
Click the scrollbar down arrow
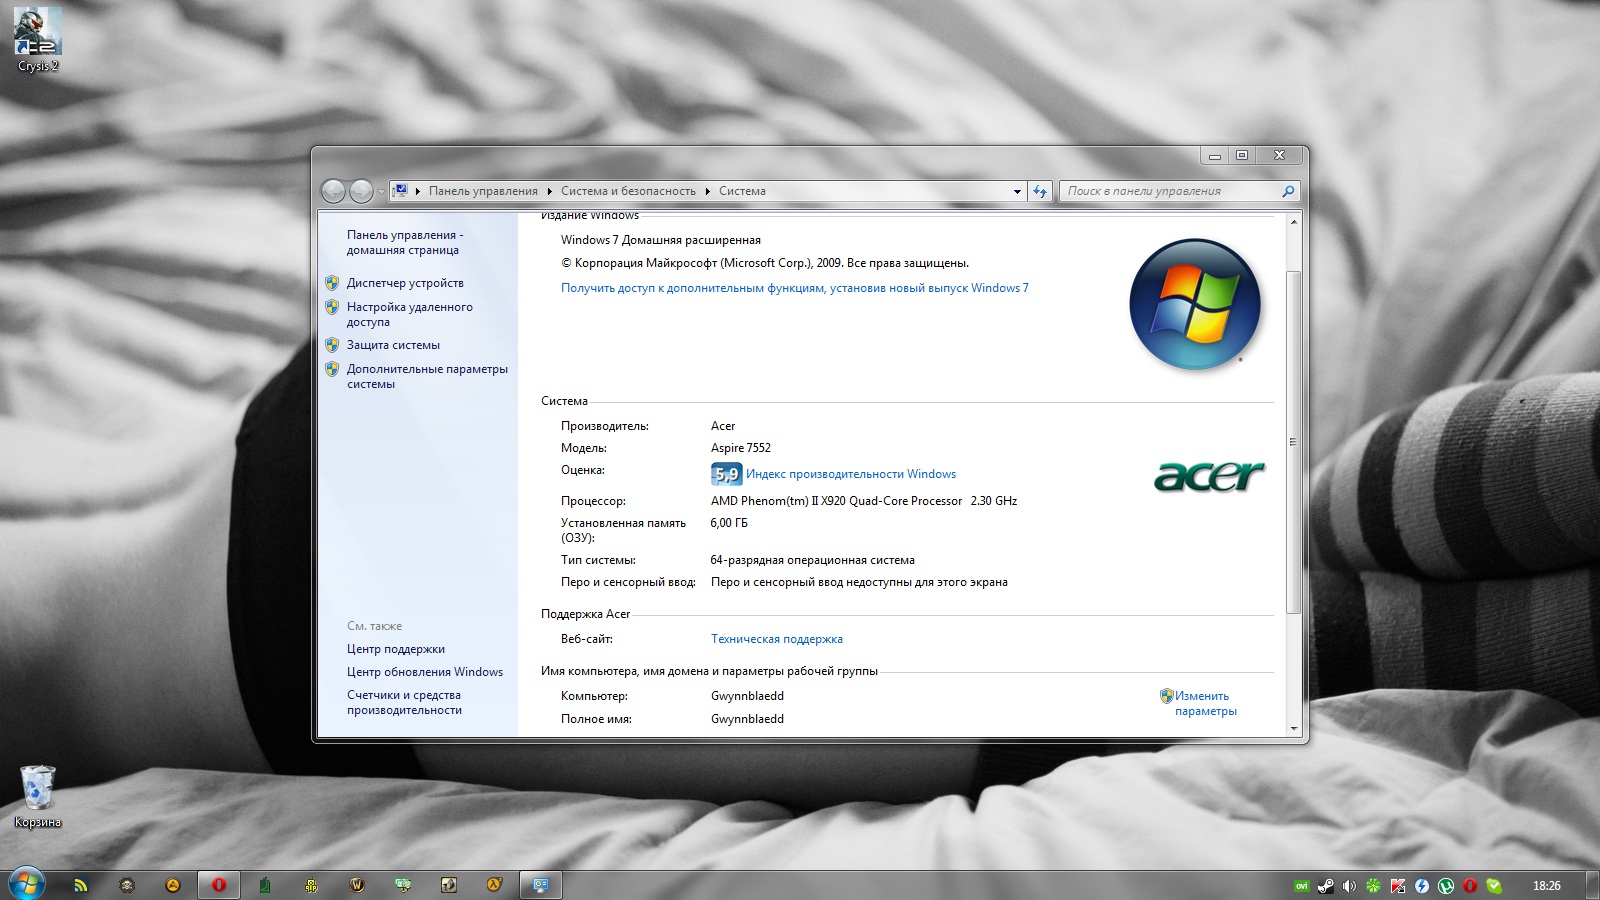pos(1294,729)
